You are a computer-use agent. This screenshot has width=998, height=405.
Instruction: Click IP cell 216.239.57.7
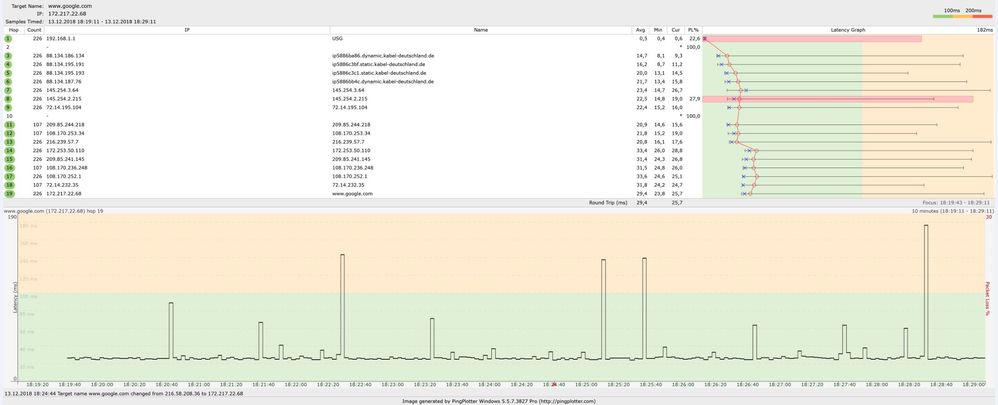click(x=62, y=142)
